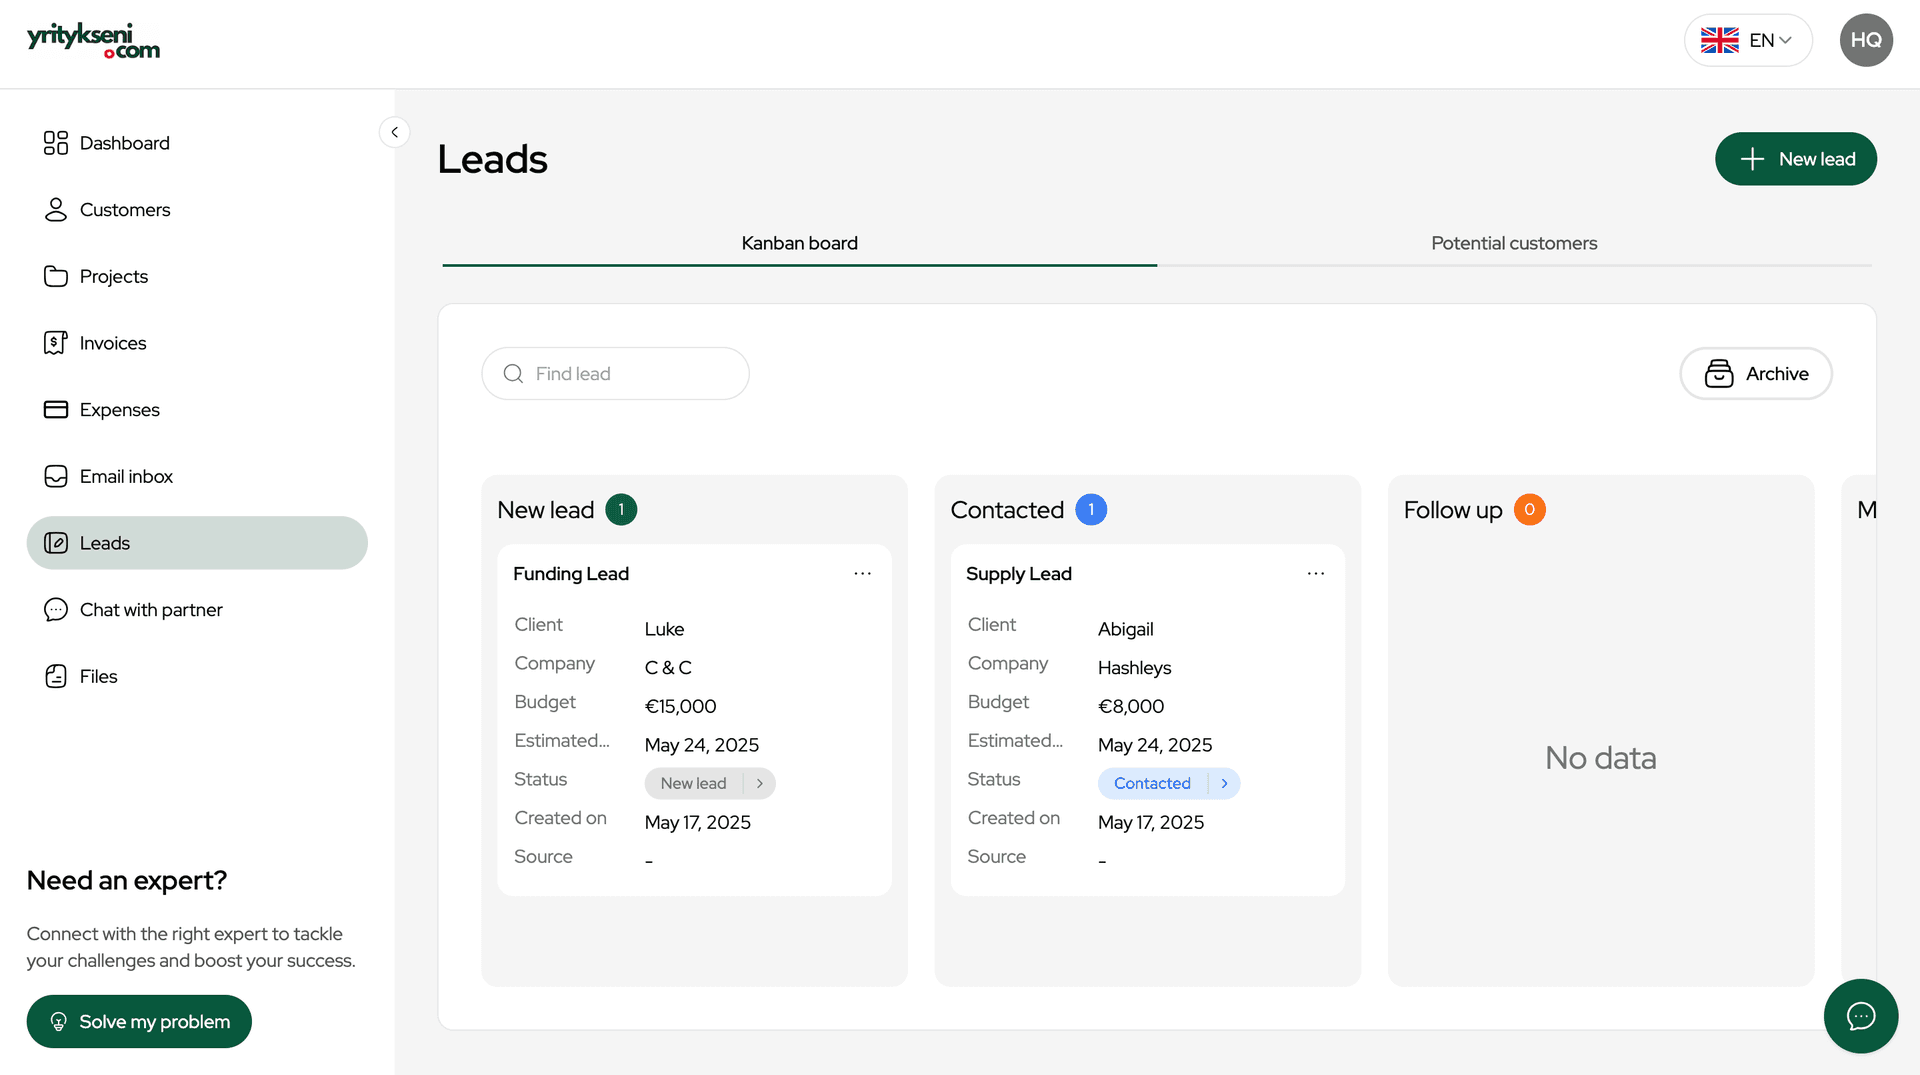Open Expenses card icon
The height and width of the screenshot is (1075, 1920).
click(56, 410)
